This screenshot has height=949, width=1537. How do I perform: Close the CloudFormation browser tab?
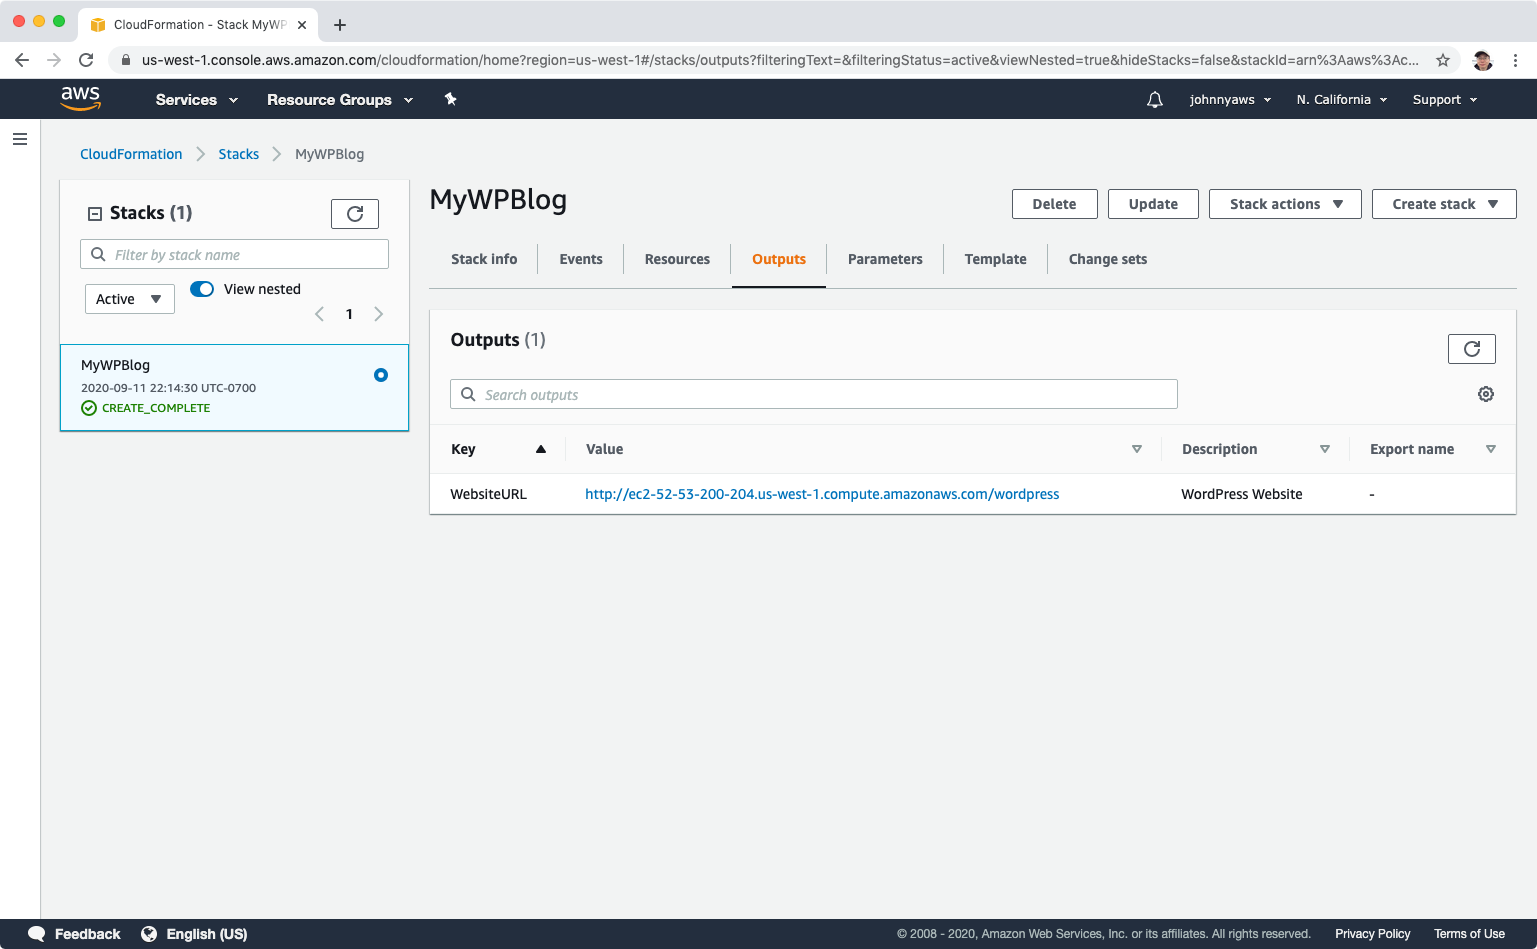click(302, 25)
